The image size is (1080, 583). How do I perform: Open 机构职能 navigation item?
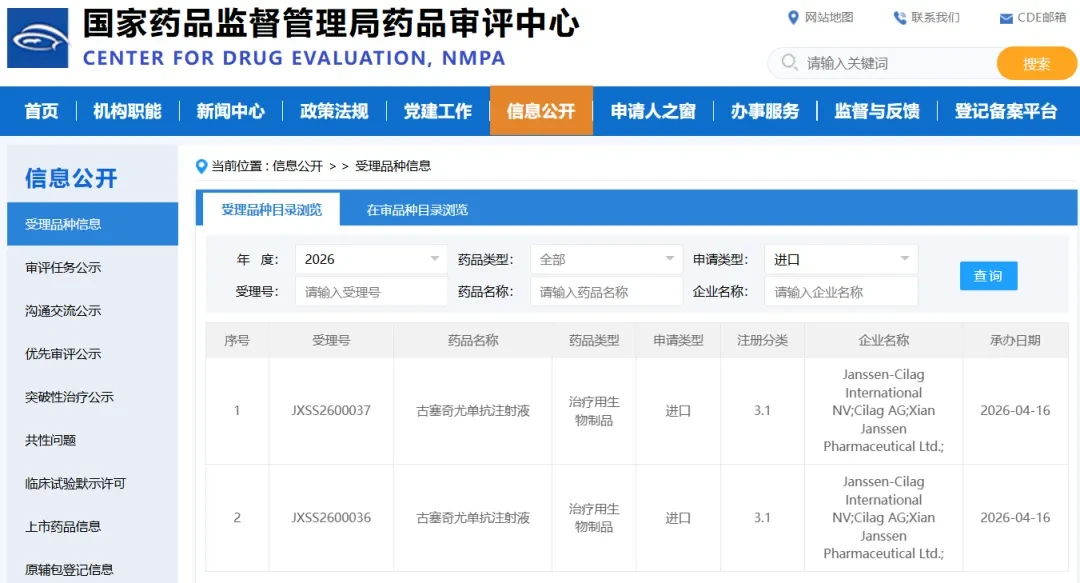click(x=127, y=111)
